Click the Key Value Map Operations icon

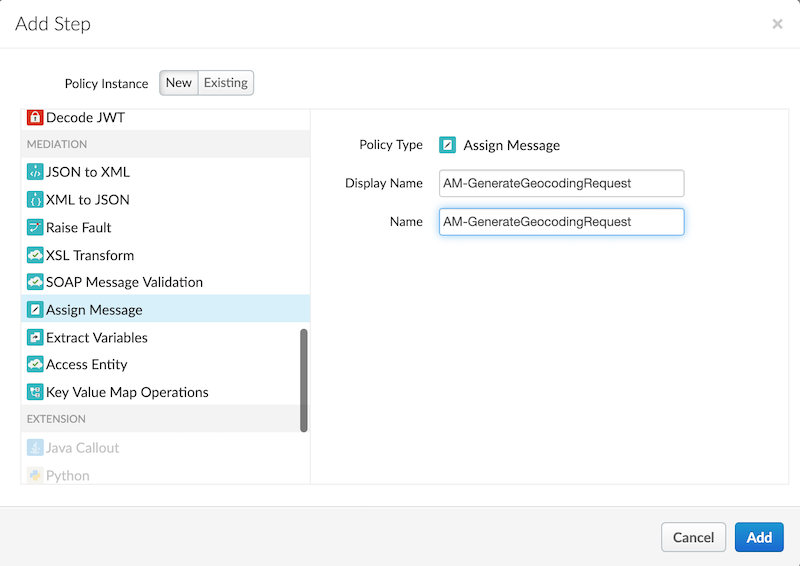pyautogui.click(x=35, y=392)
